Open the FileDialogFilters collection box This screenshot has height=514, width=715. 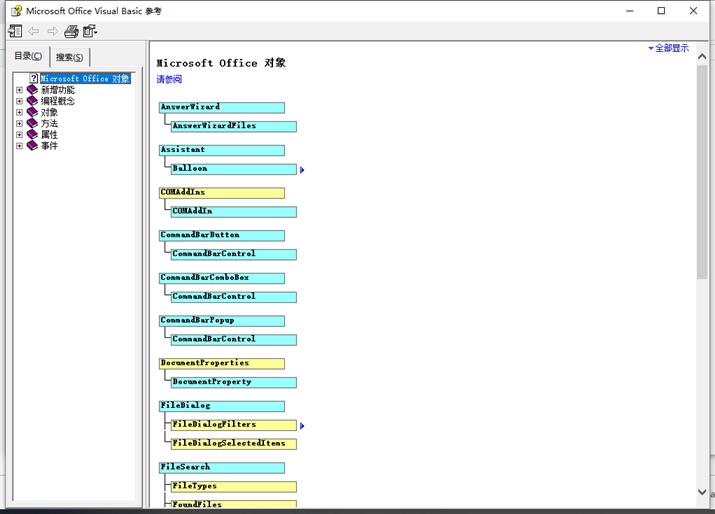click(x=234, y=425)
